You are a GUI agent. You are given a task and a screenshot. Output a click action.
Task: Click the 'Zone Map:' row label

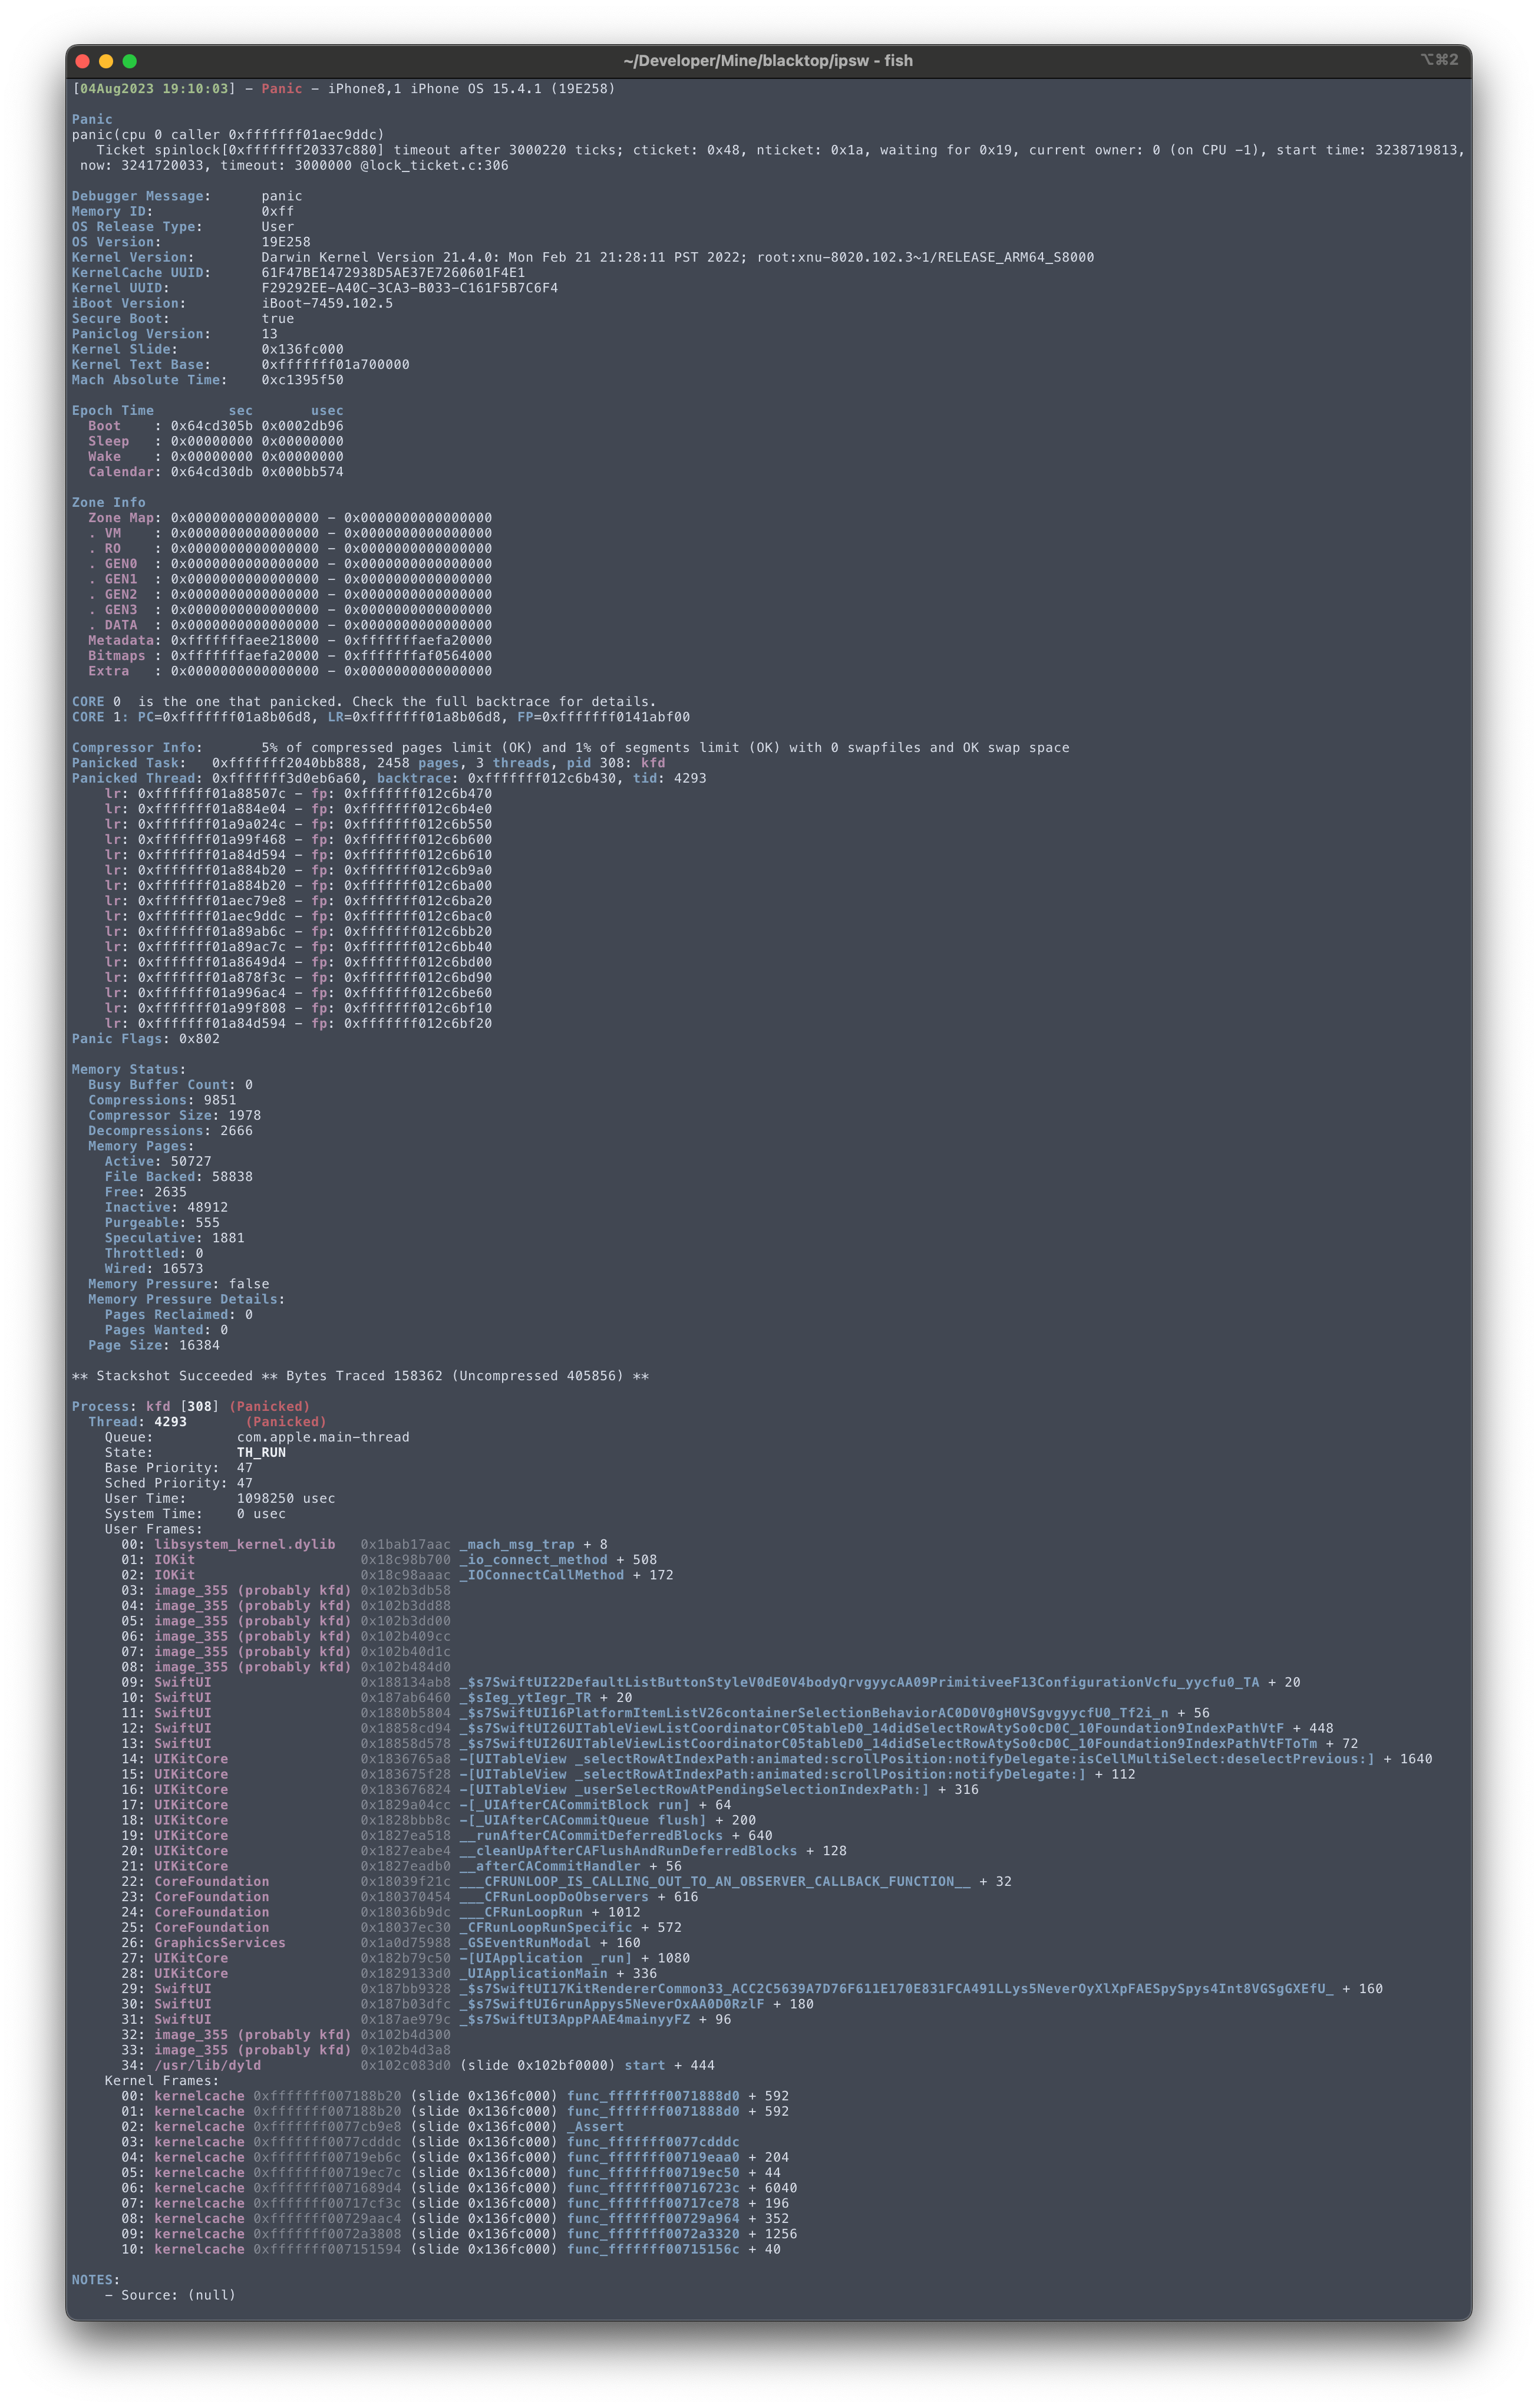125,518
